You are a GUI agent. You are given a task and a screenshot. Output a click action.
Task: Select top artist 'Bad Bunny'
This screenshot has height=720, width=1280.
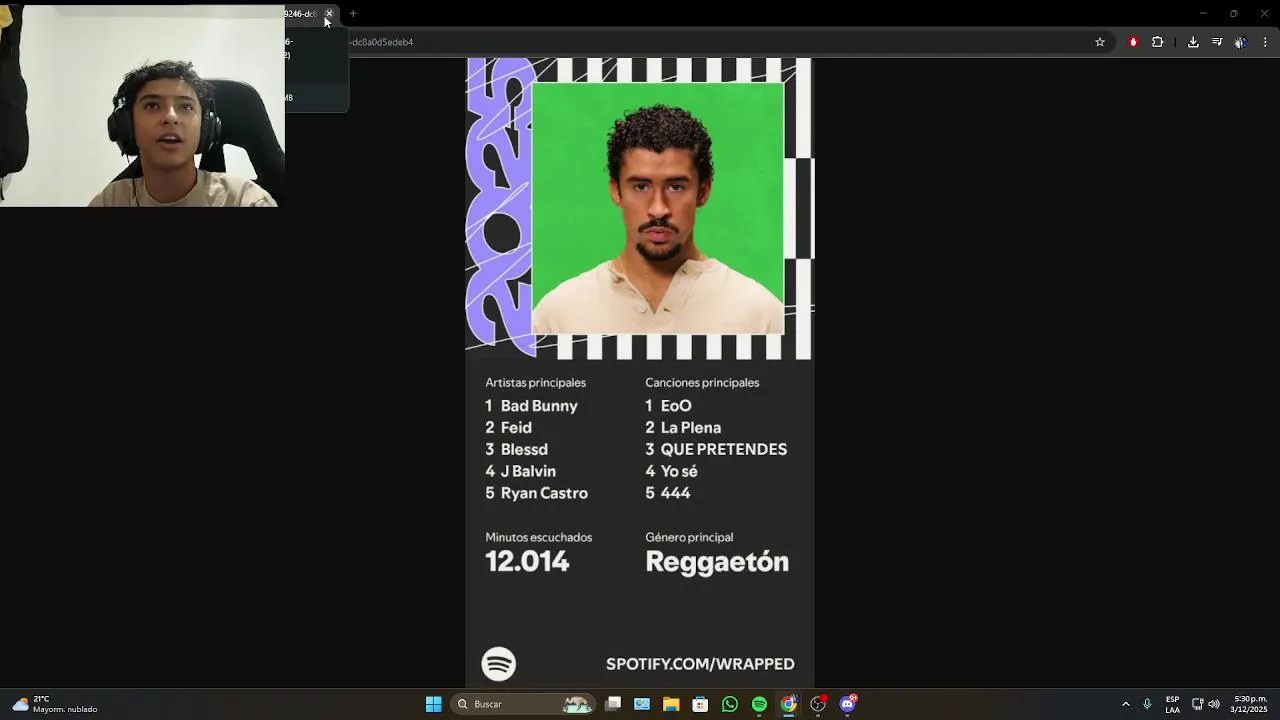[539, 406]
